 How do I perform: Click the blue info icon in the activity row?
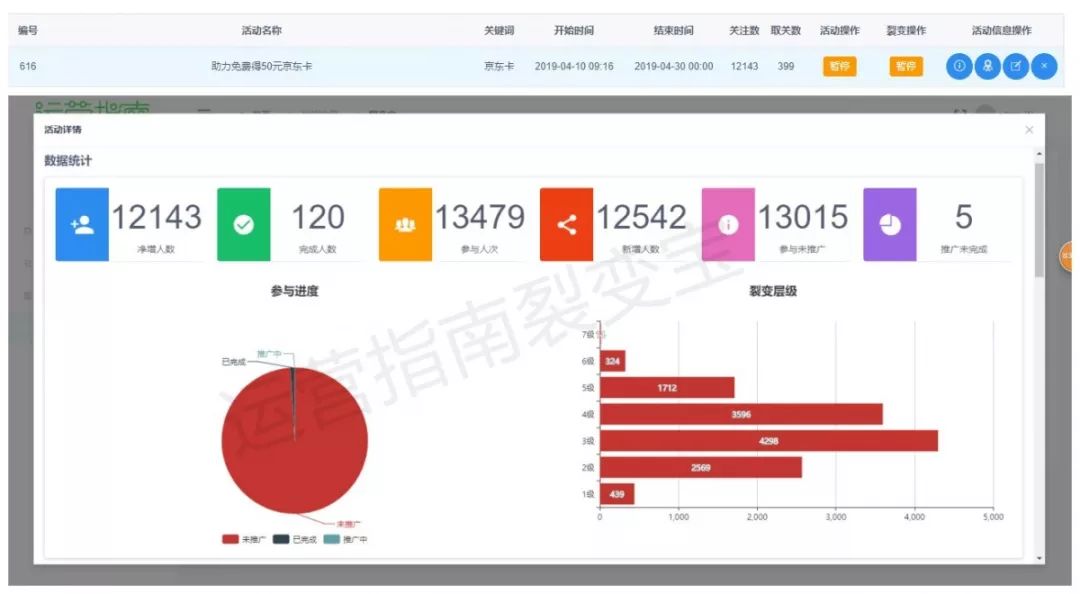click(959, 66)
